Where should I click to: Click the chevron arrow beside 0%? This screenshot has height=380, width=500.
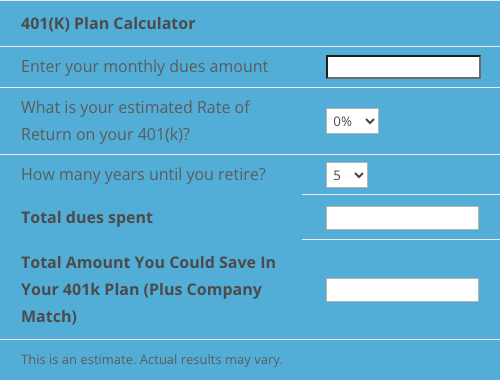pos(370,121)
